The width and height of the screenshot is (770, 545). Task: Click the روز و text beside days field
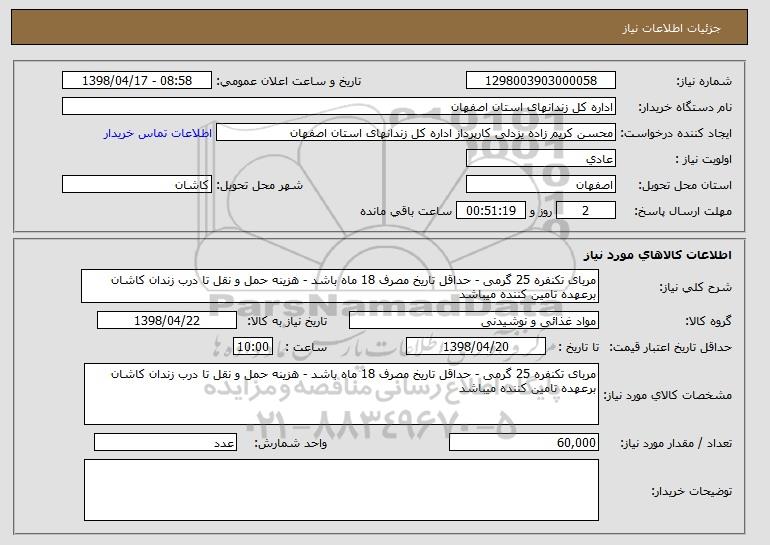coord(541,211)
